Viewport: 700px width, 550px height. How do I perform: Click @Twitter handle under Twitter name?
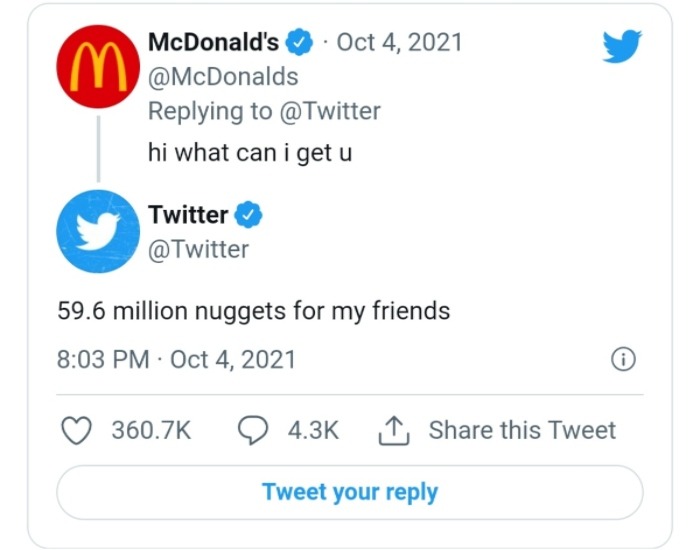[198, 249]
